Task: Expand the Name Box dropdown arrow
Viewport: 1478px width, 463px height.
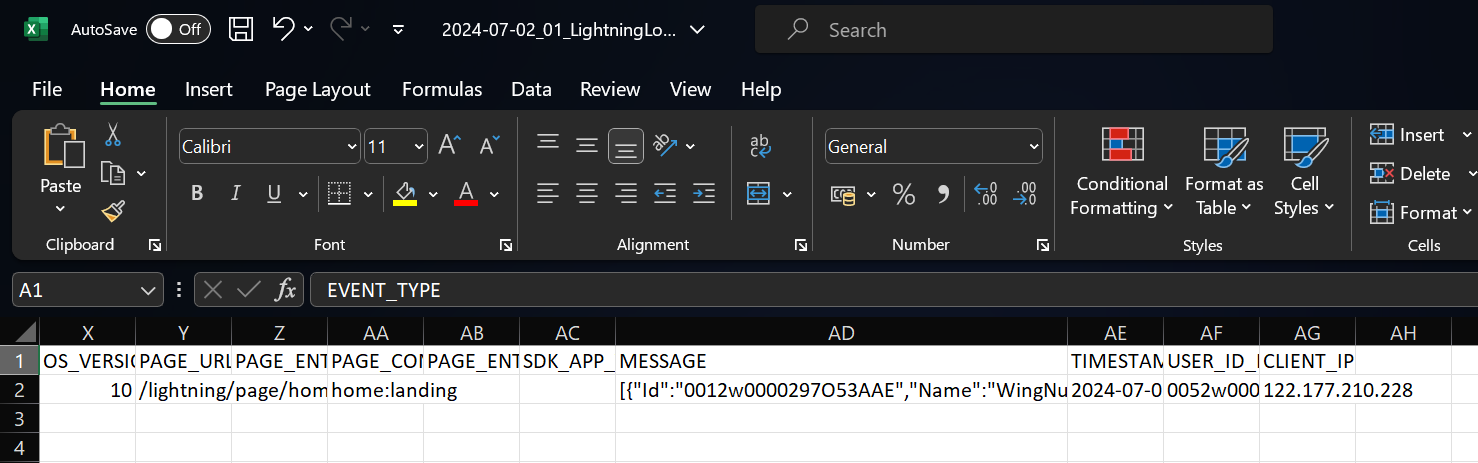Action: (149, 291)
